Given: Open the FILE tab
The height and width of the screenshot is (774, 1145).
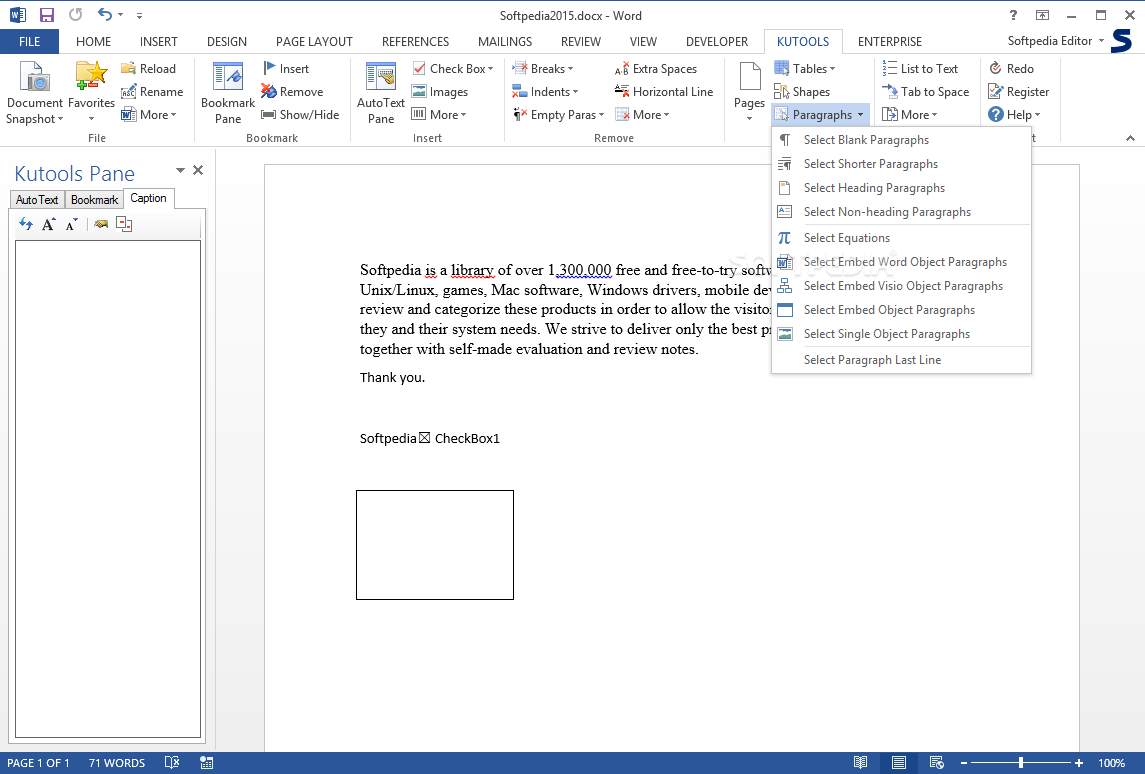Looking at the screenshot, I should 29,42.
